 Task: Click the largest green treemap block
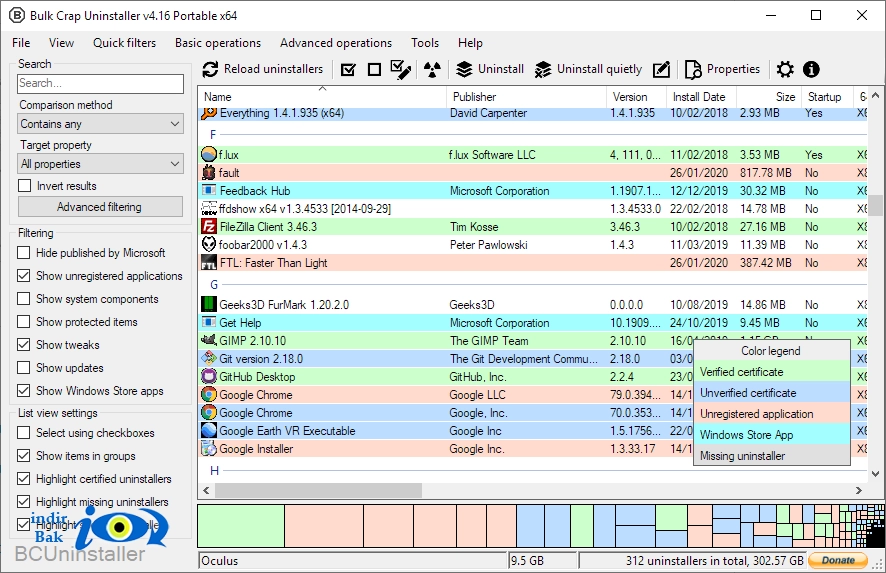pyautogui.click(x=241, y=526)
